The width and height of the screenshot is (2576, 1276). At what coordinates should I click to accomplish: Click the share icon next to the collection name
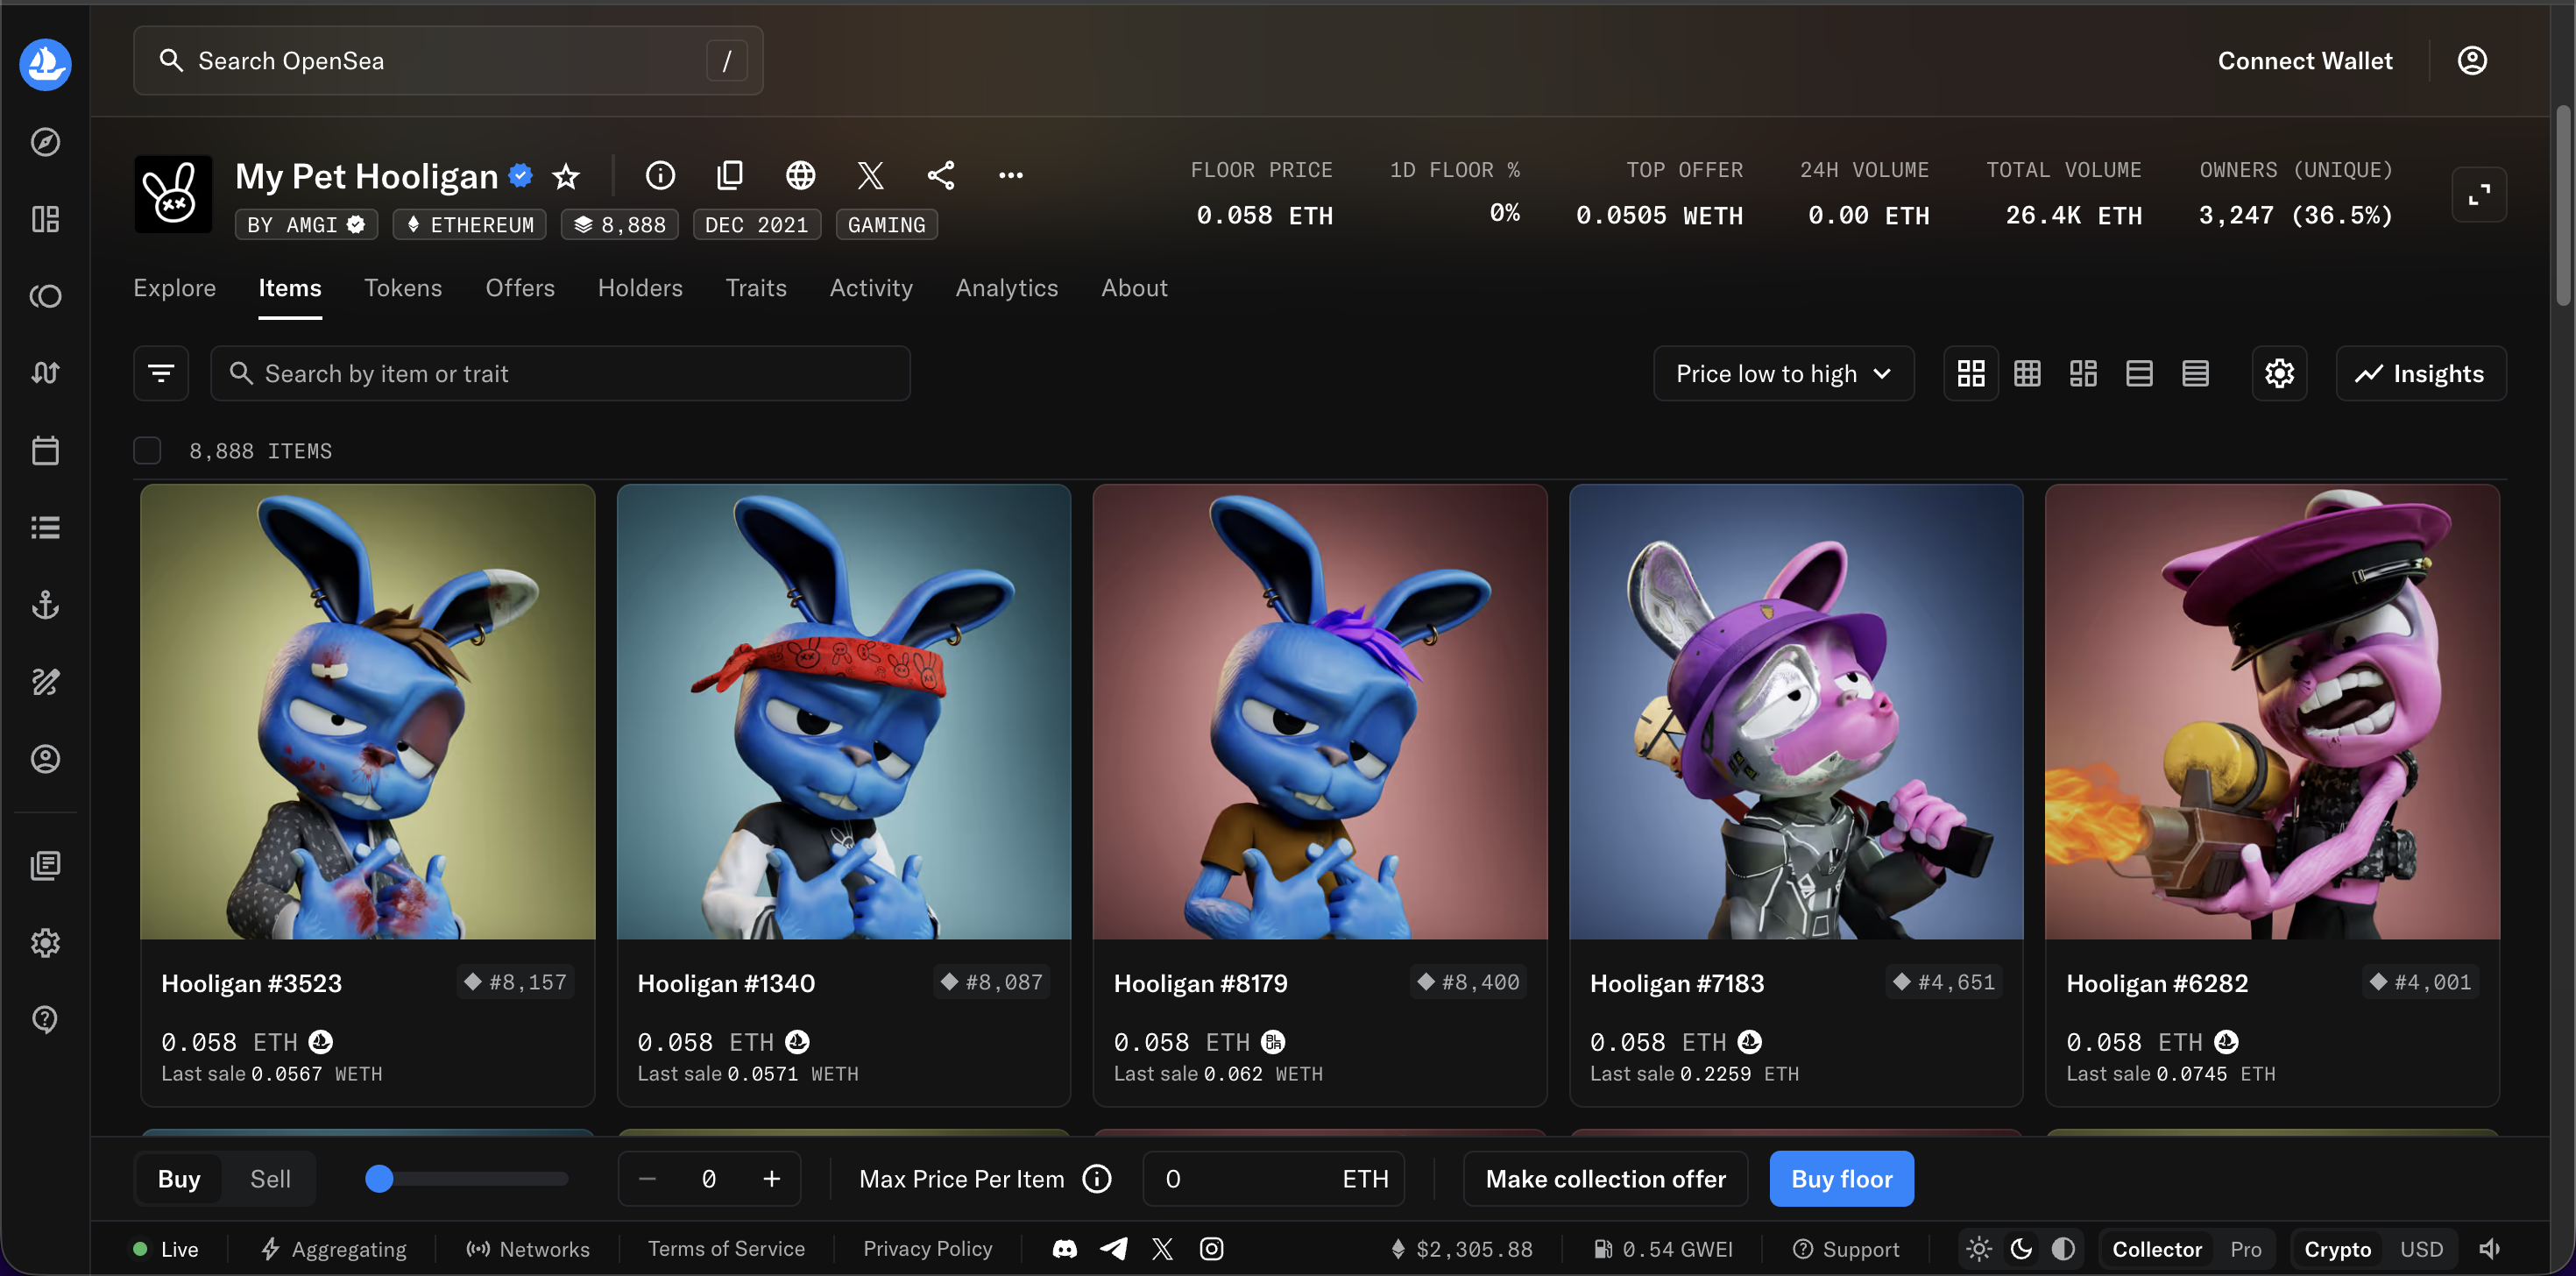click(x=940, y=176)
